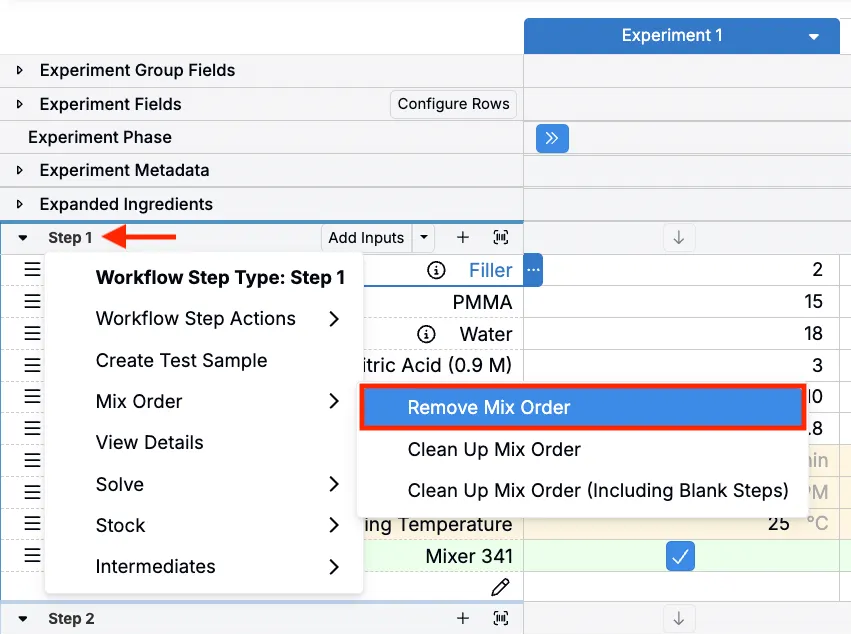The height and width of the screenshot is (634, 851).
Task: Toggle the Mixer 341 checkbox
Action: click(x=680, y=556)
